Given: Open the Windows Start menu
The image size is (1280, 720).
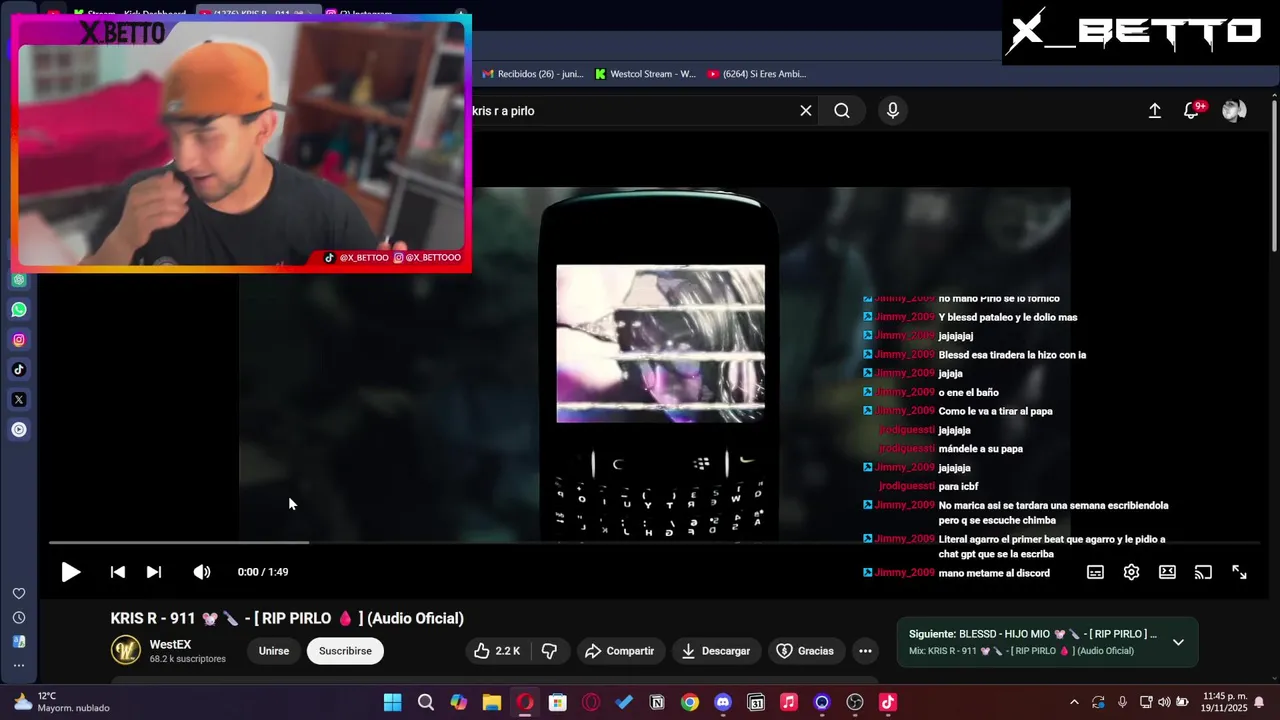Looking at the screenshot, I should click(x=393, y=702).
